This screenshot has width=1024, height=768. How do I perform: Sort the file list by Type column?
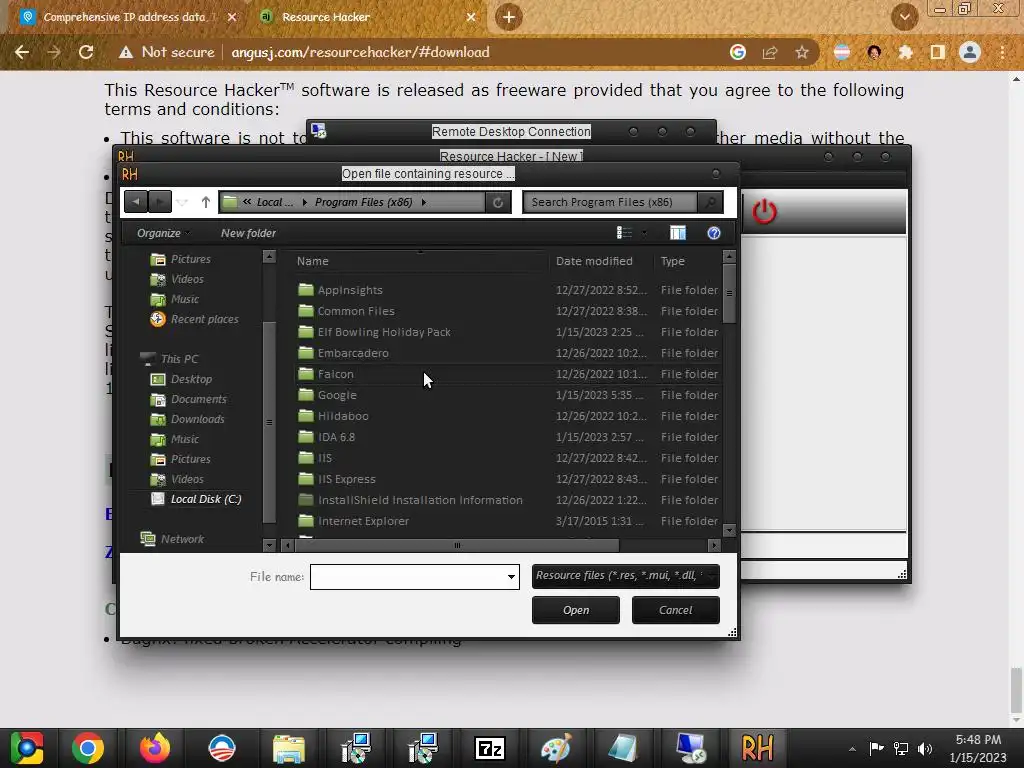(688, 261)
